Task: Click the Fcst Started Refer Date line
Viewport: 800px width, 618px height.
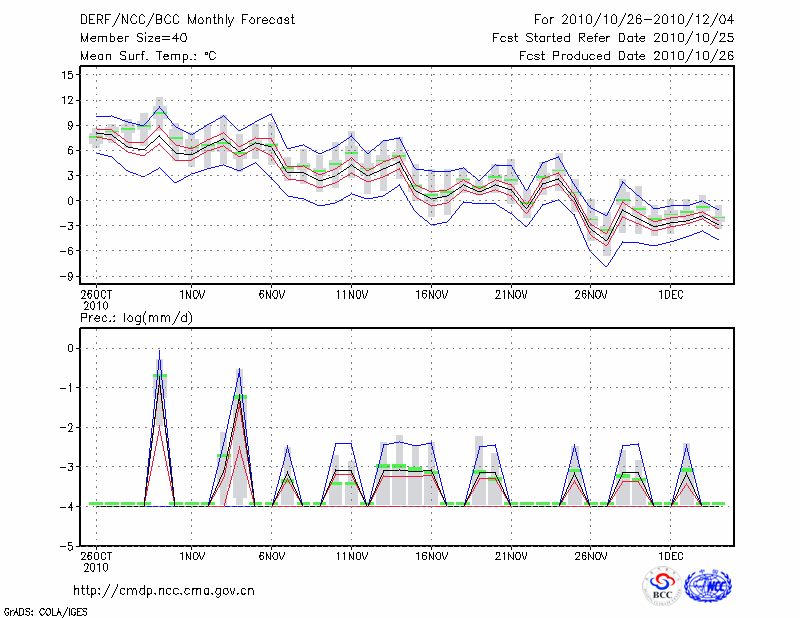Action: tap(613, 38)
